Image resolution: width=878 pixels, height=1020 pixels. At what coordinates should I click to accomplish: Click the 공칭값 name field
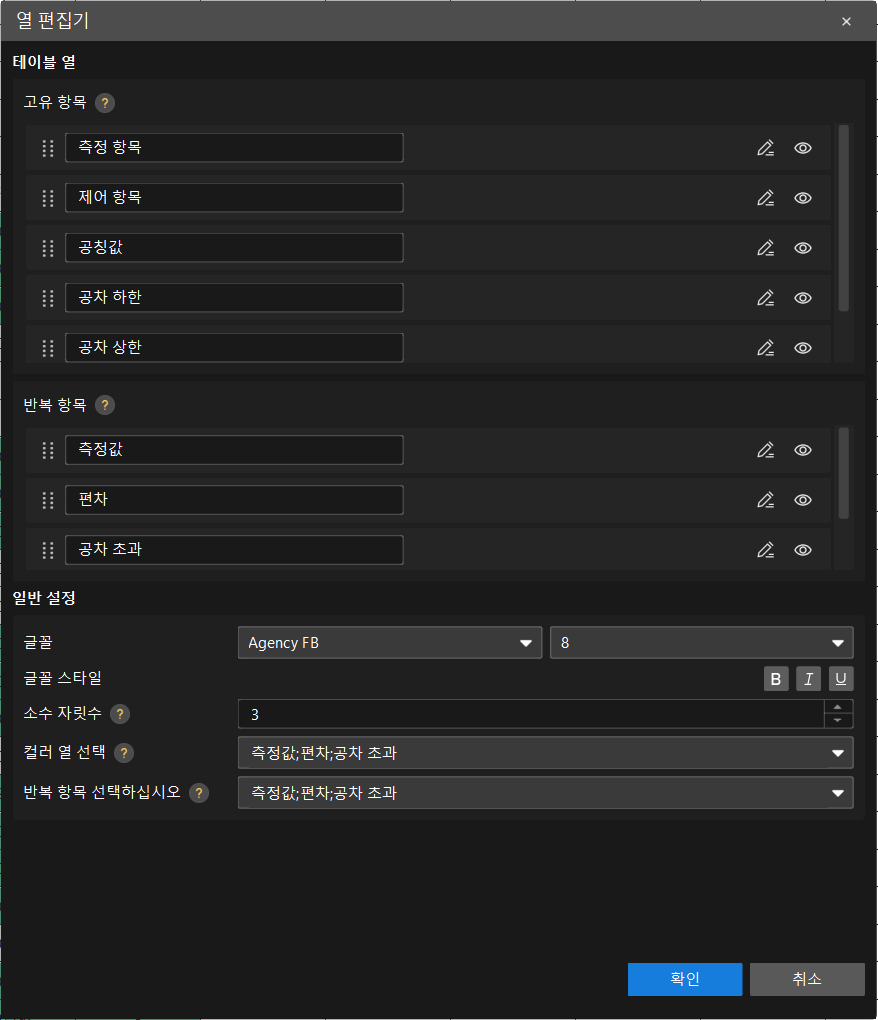[234, 248]
